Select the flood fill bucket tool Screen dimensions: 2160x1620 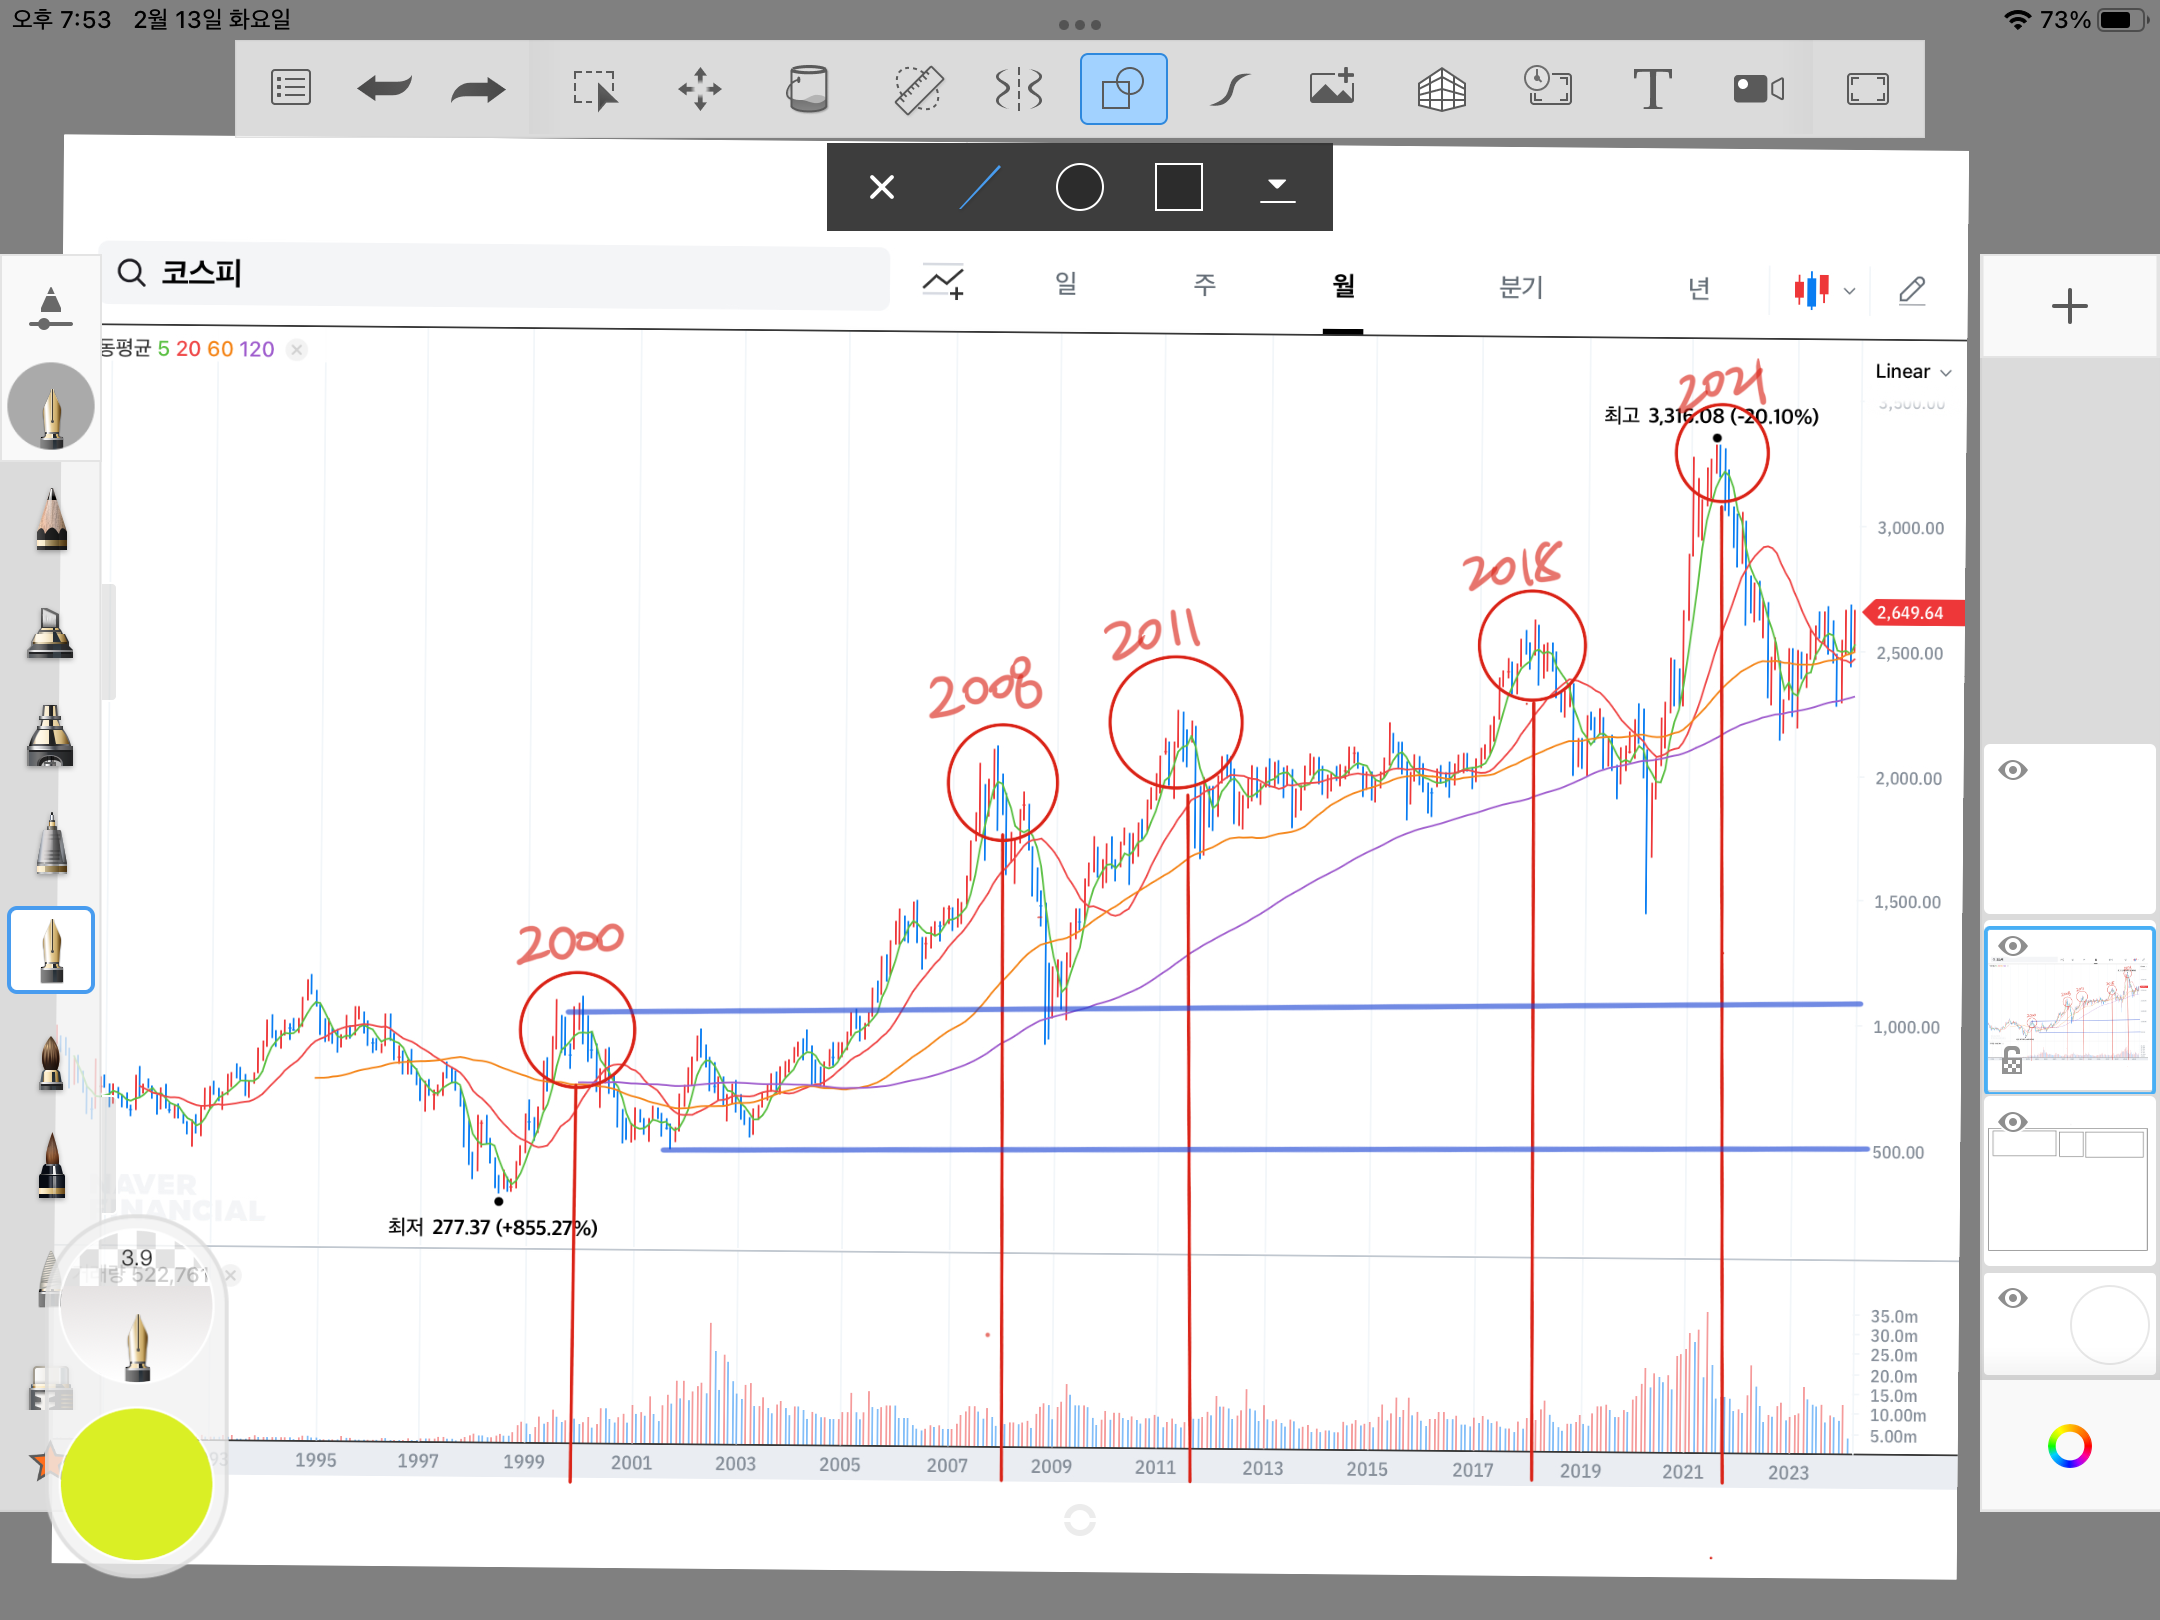[x=807, y=89]
